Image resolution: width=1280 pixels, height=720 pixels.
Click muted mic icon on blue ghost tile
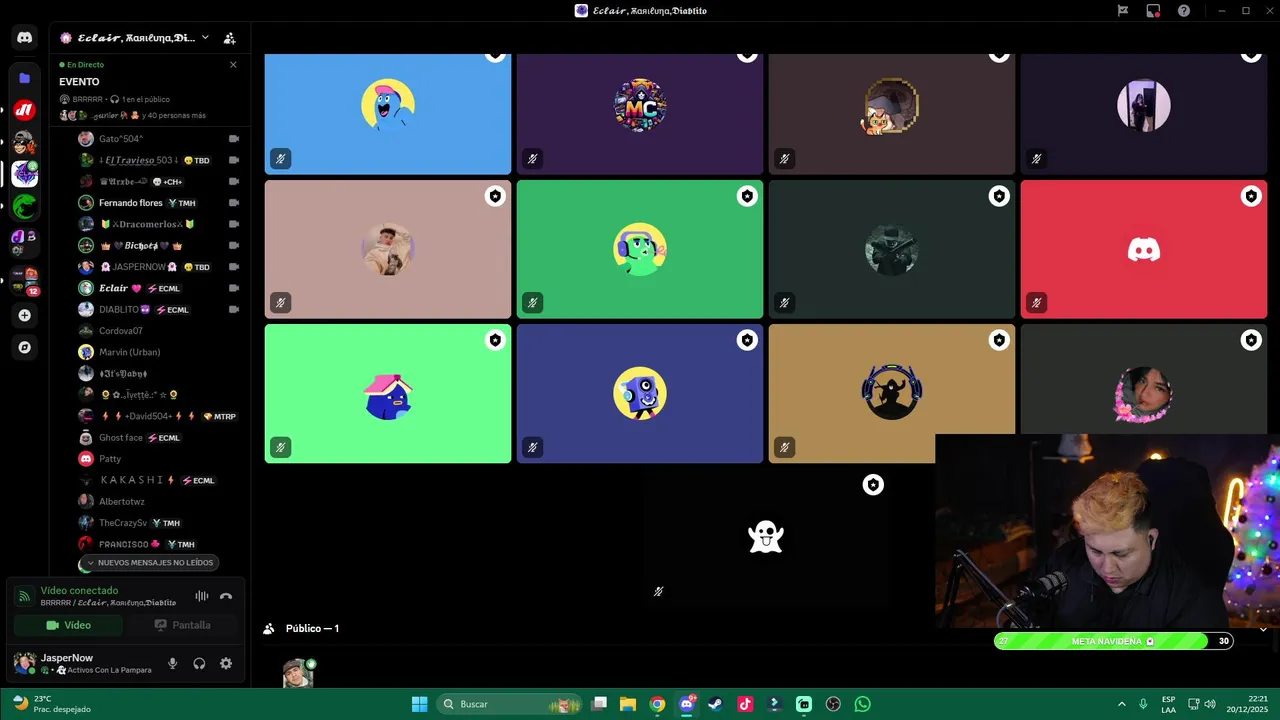click(280, 159)
